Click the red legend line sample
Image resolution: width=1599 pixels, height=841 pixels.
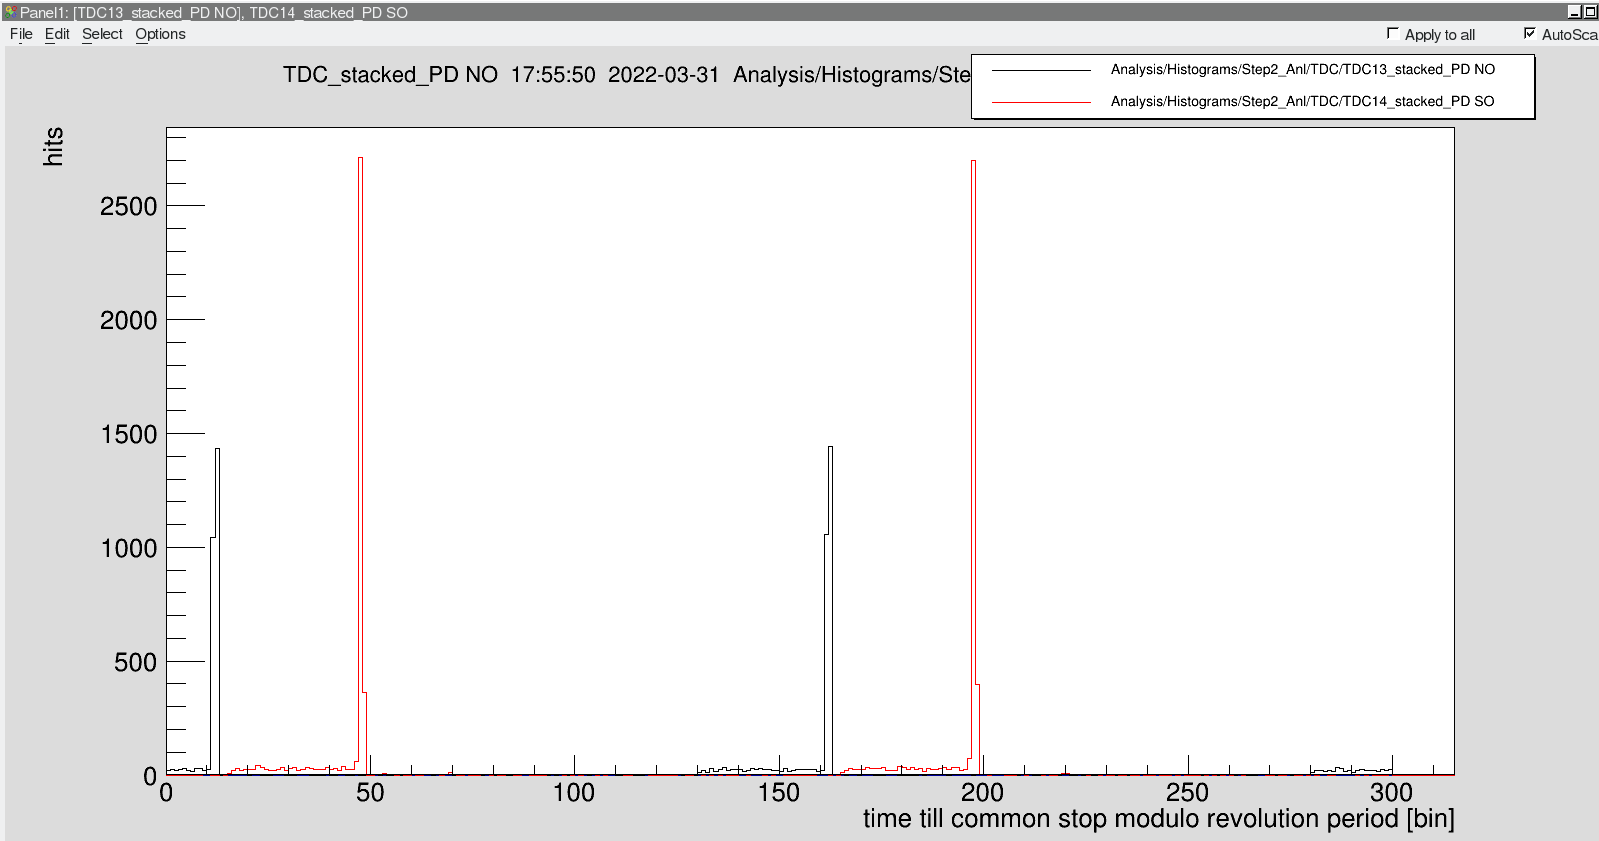[1041, 102]
